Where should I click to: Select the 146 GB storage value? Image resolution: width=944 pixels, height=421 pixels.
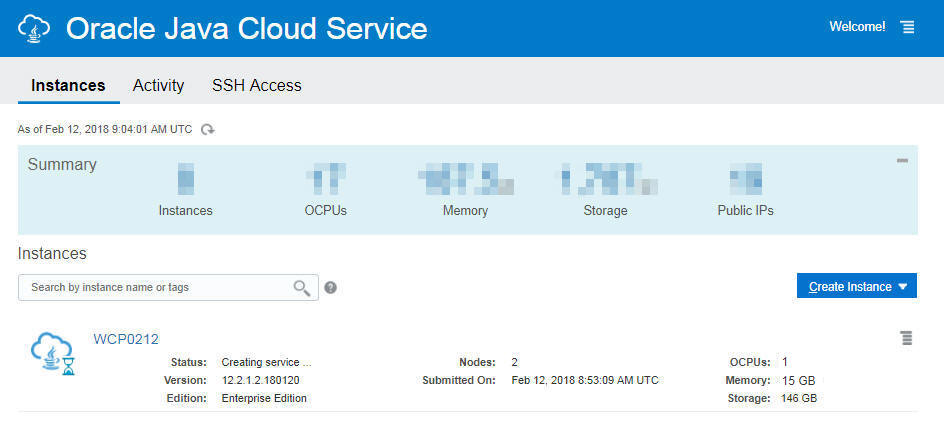click(799, 399)
